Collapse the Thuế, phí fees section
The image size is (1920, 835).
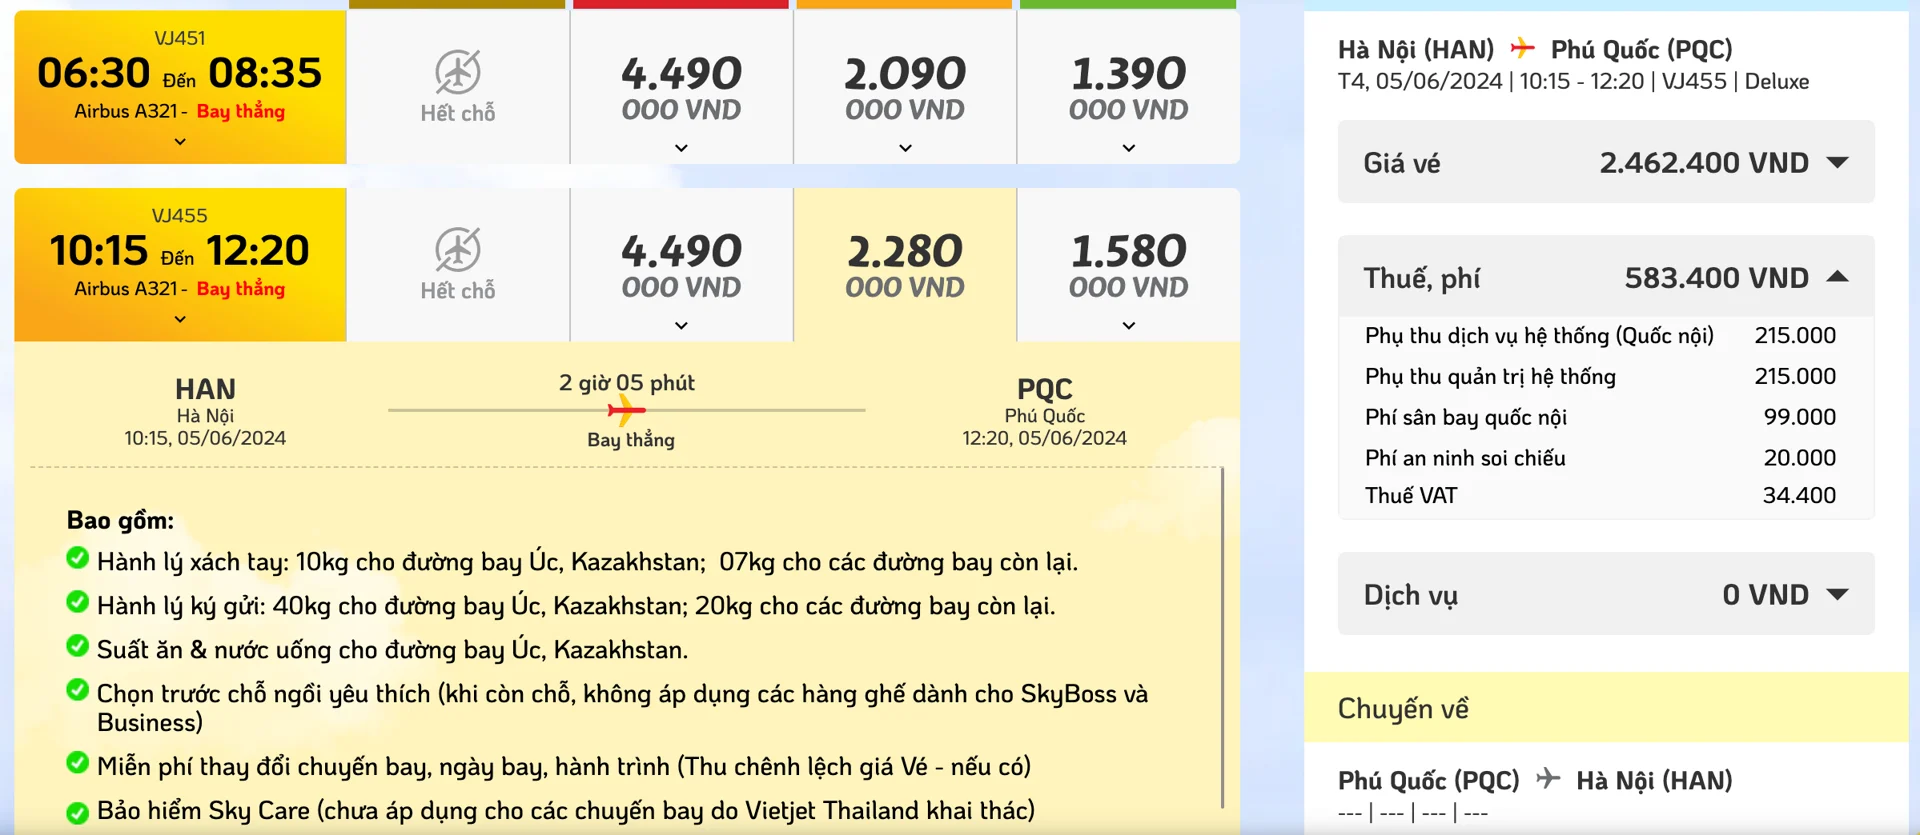pos(1837,277)
